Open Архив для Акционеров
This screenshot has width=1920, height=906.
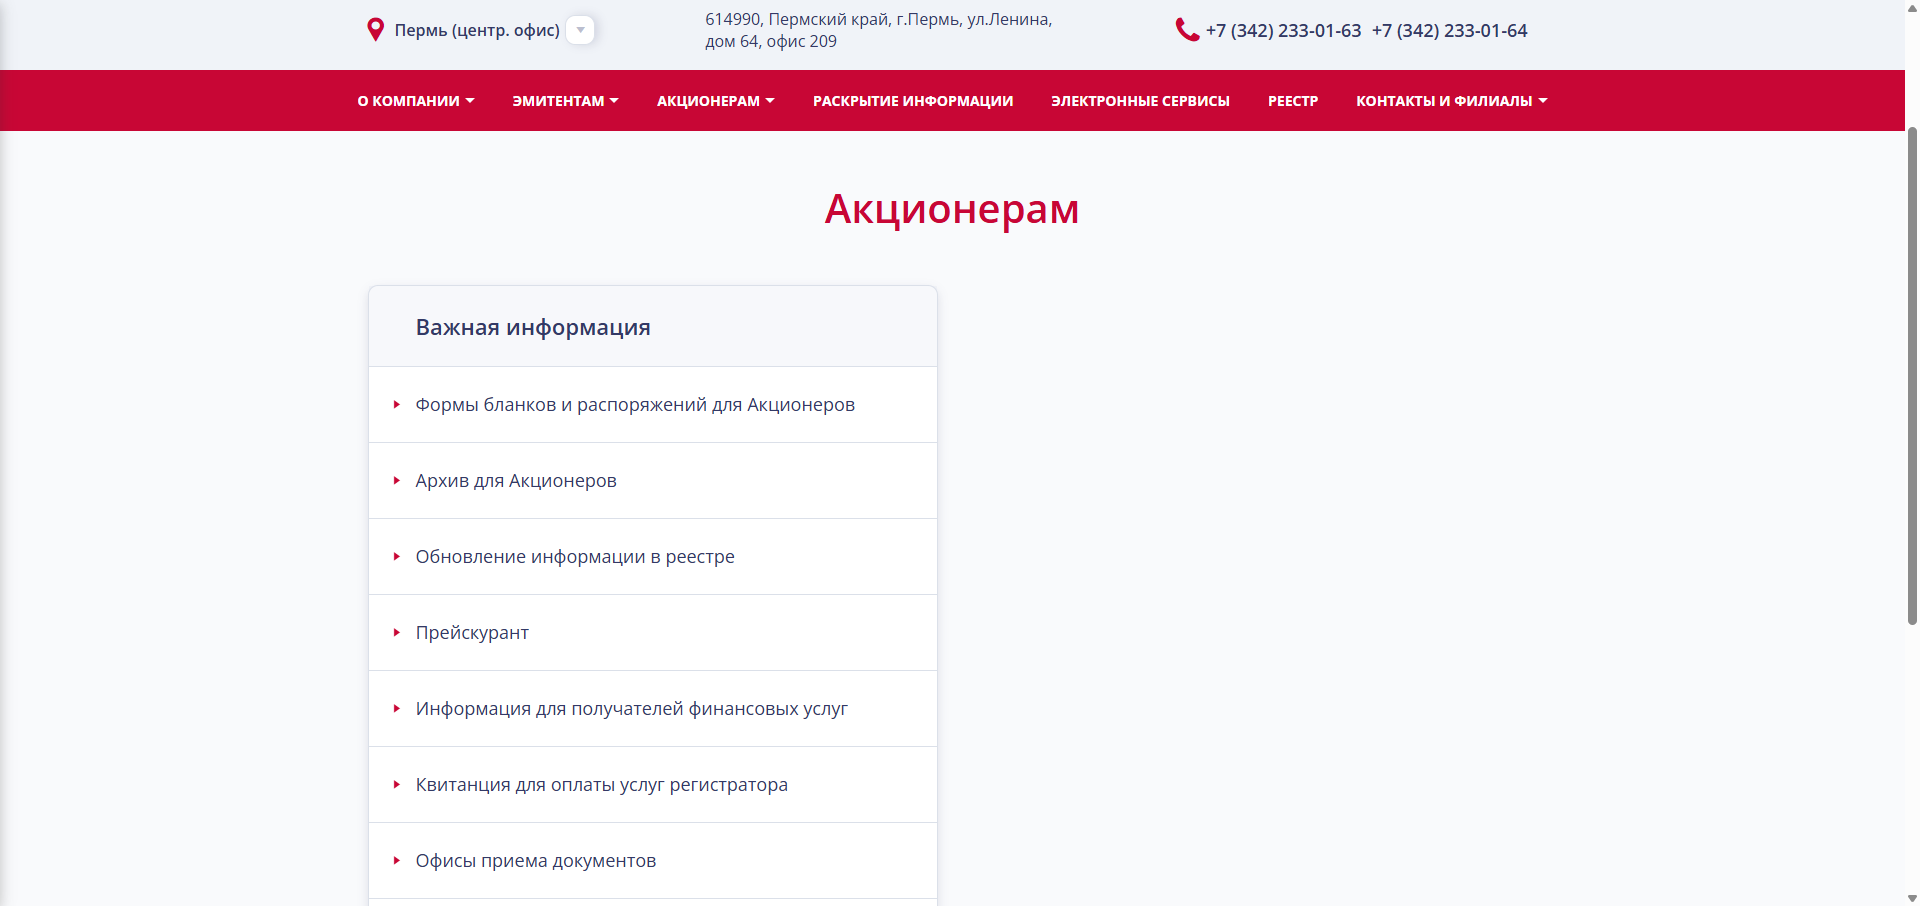(516, 481)
